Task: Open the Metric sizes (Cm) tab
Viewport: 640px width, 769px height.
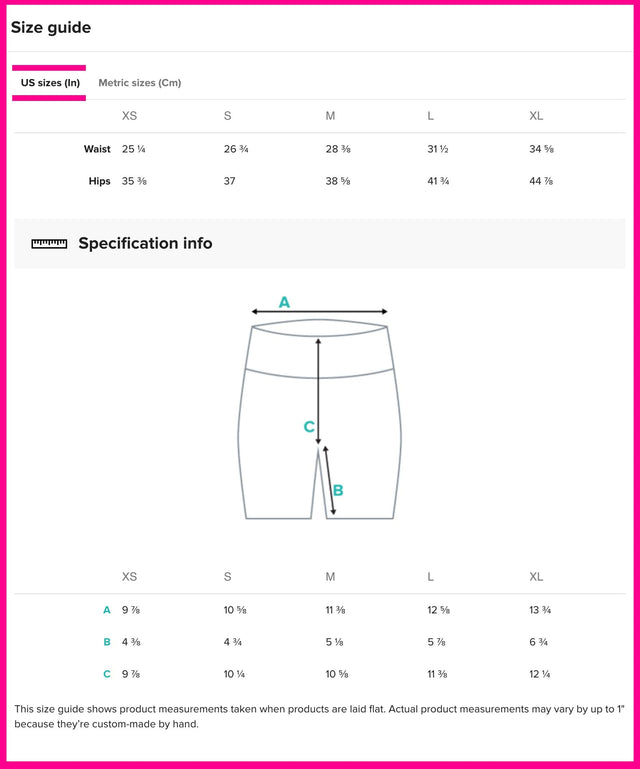Action: tap(139, 83)
